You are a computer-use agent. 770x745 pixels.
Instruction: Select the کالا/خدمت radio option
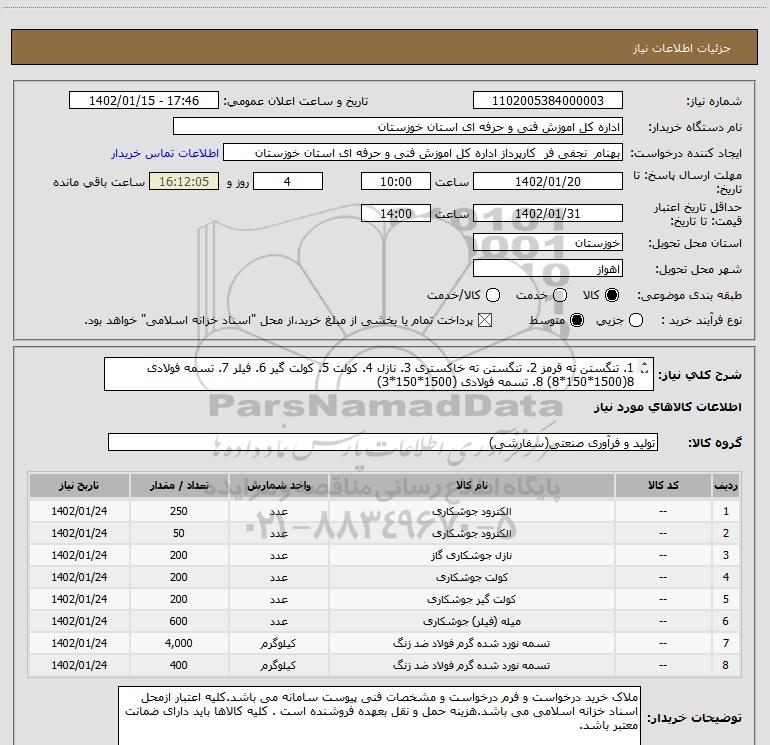tap(493, 295)
